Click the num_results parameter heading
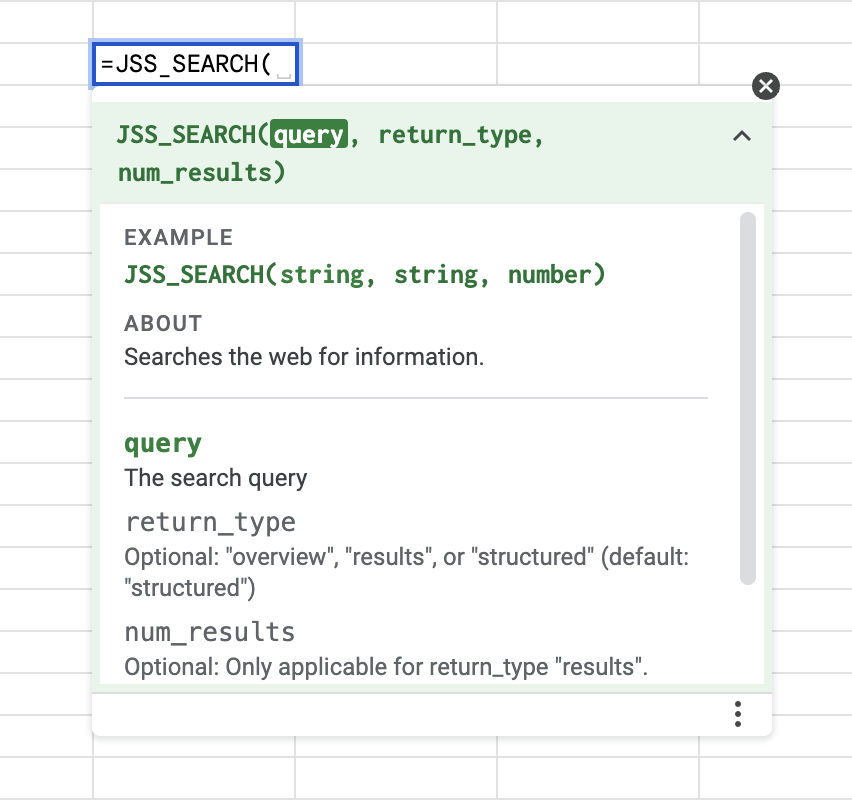 tap(210, 632)
